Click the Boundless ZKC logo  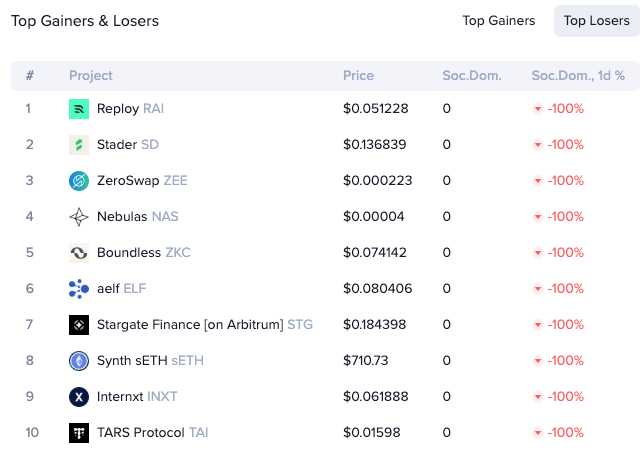point(79,253)
